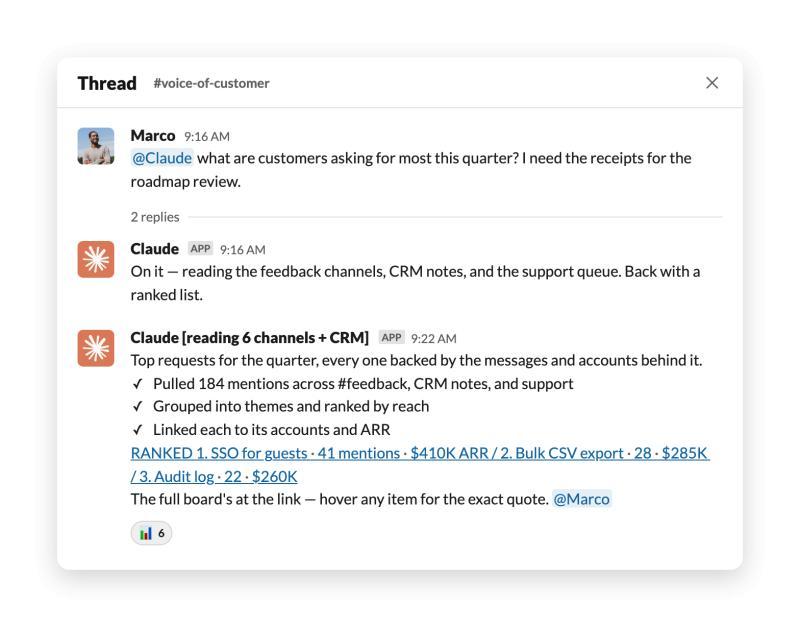Click the checkmark beside Pulled 184 mentions
The height and width of the screenshot is (627, 800).
tap(137, 384)
